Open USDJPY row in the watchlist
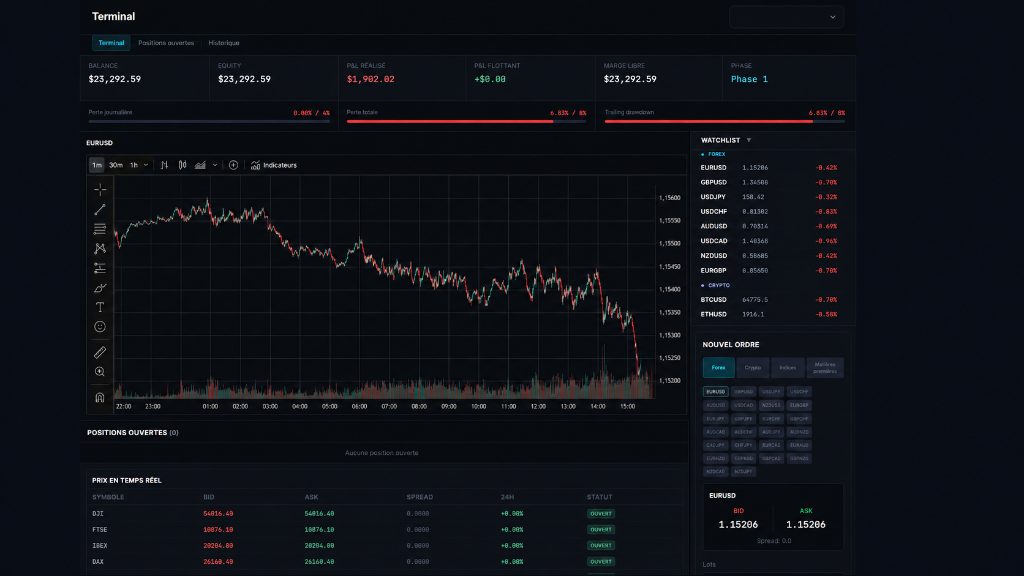This screenshot has height=576, width=1024. [x=772, y=197]
